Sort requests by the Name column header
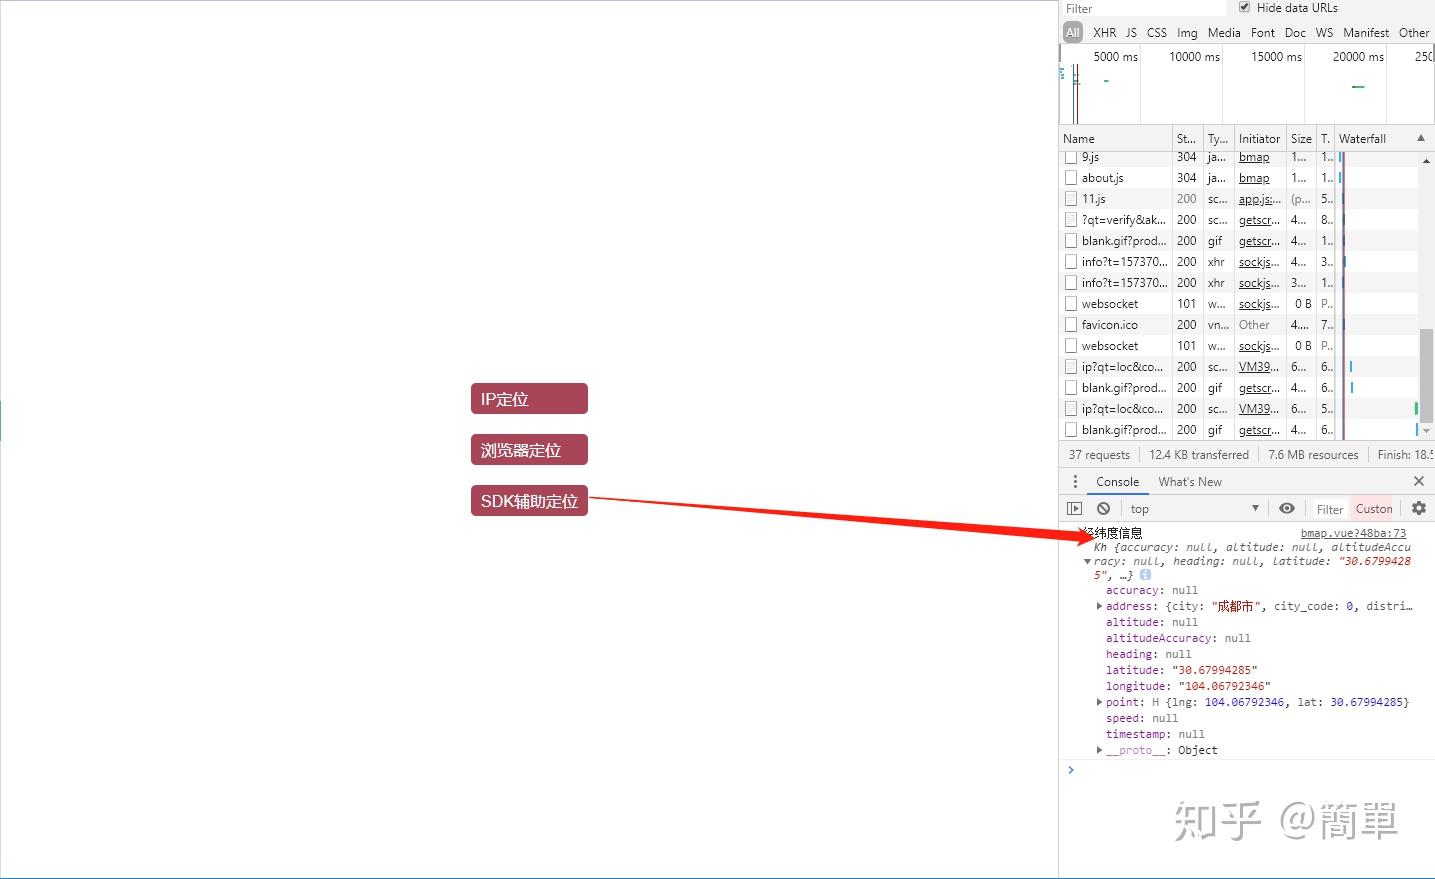1435x879 pixels. (1116, 138)
